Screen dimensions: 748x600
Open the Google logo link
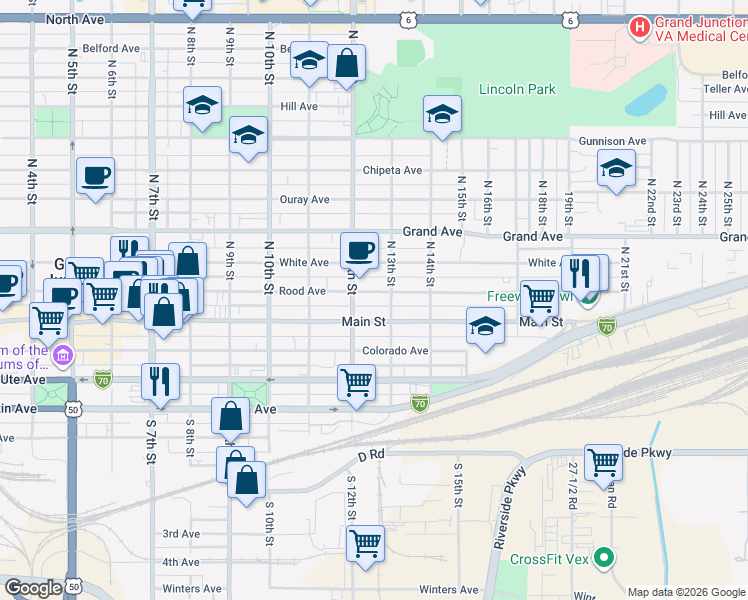[33, 588]
